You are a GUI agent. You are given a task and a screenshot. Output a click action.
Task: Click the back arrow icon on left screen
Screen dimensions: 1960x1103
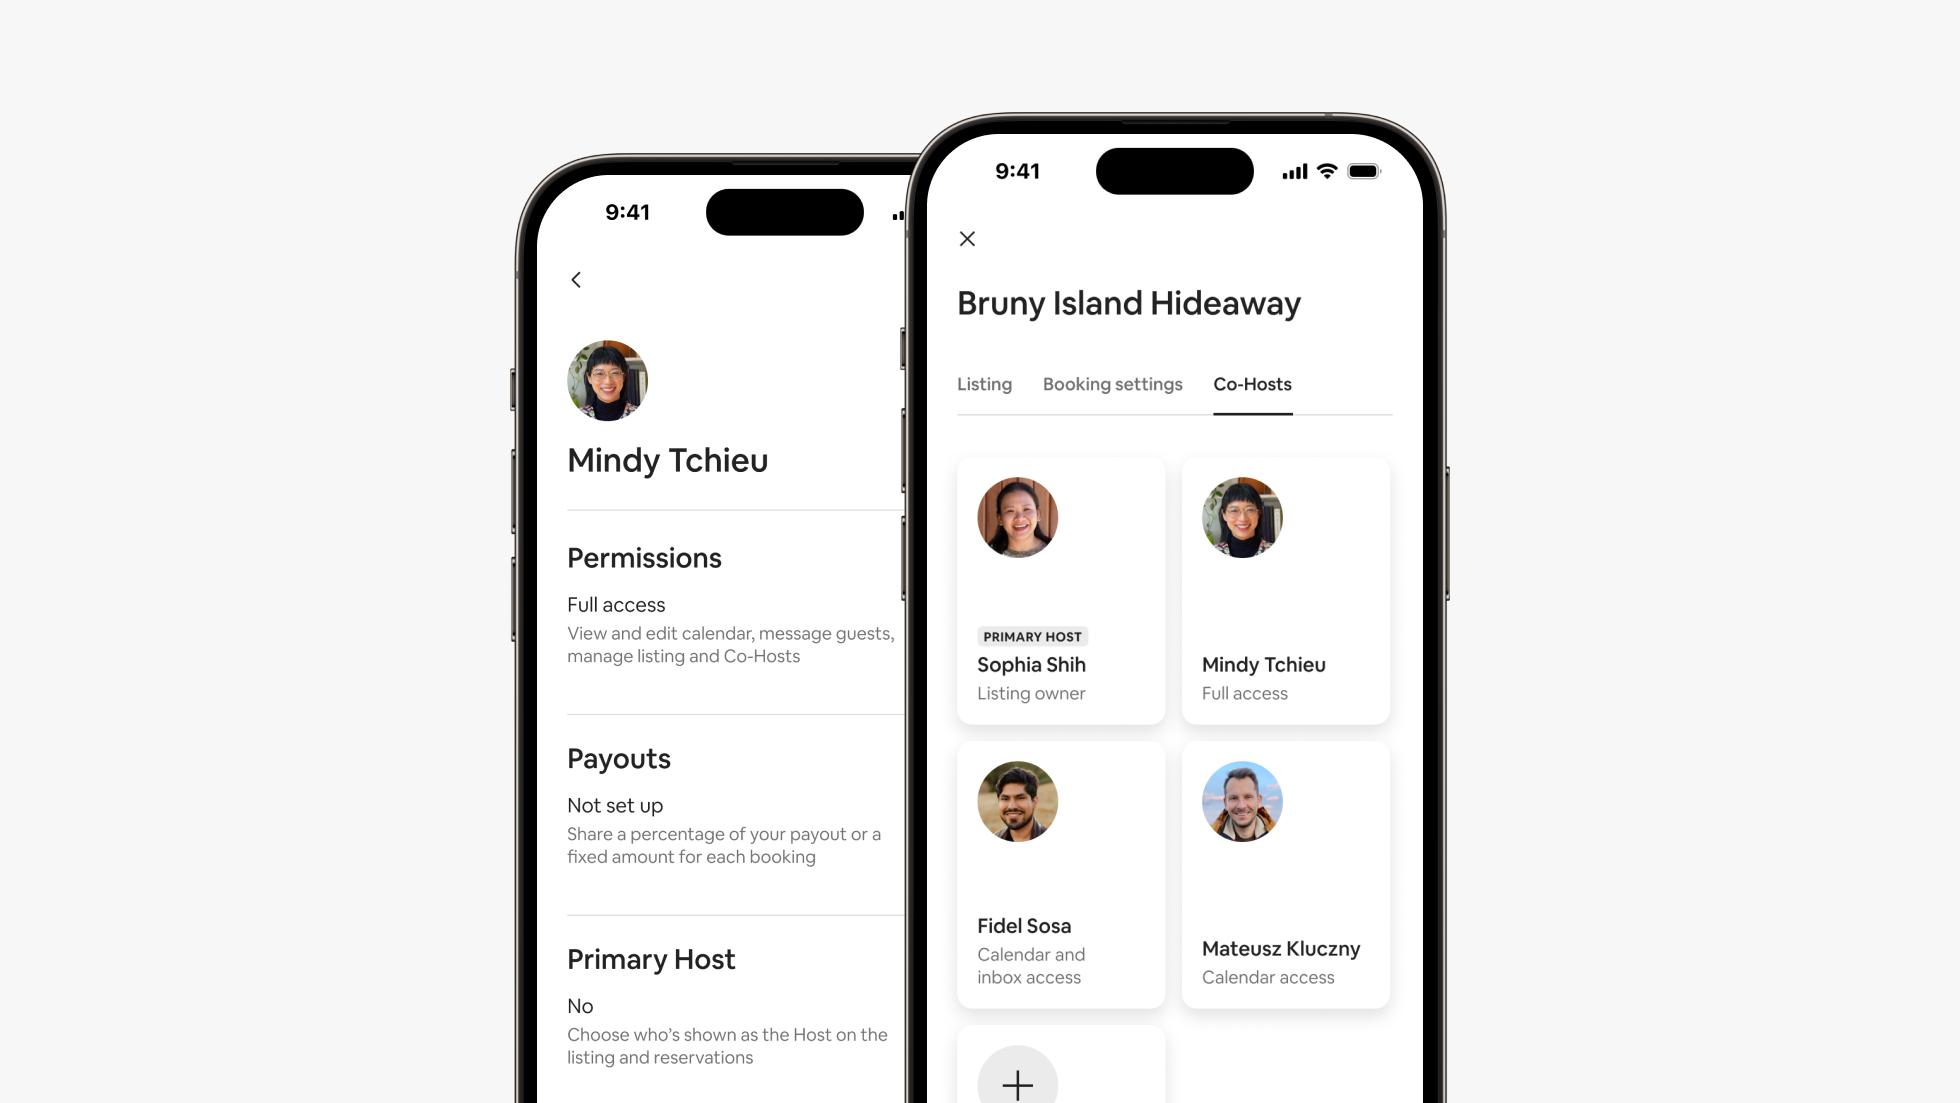[x=576, y=277]
